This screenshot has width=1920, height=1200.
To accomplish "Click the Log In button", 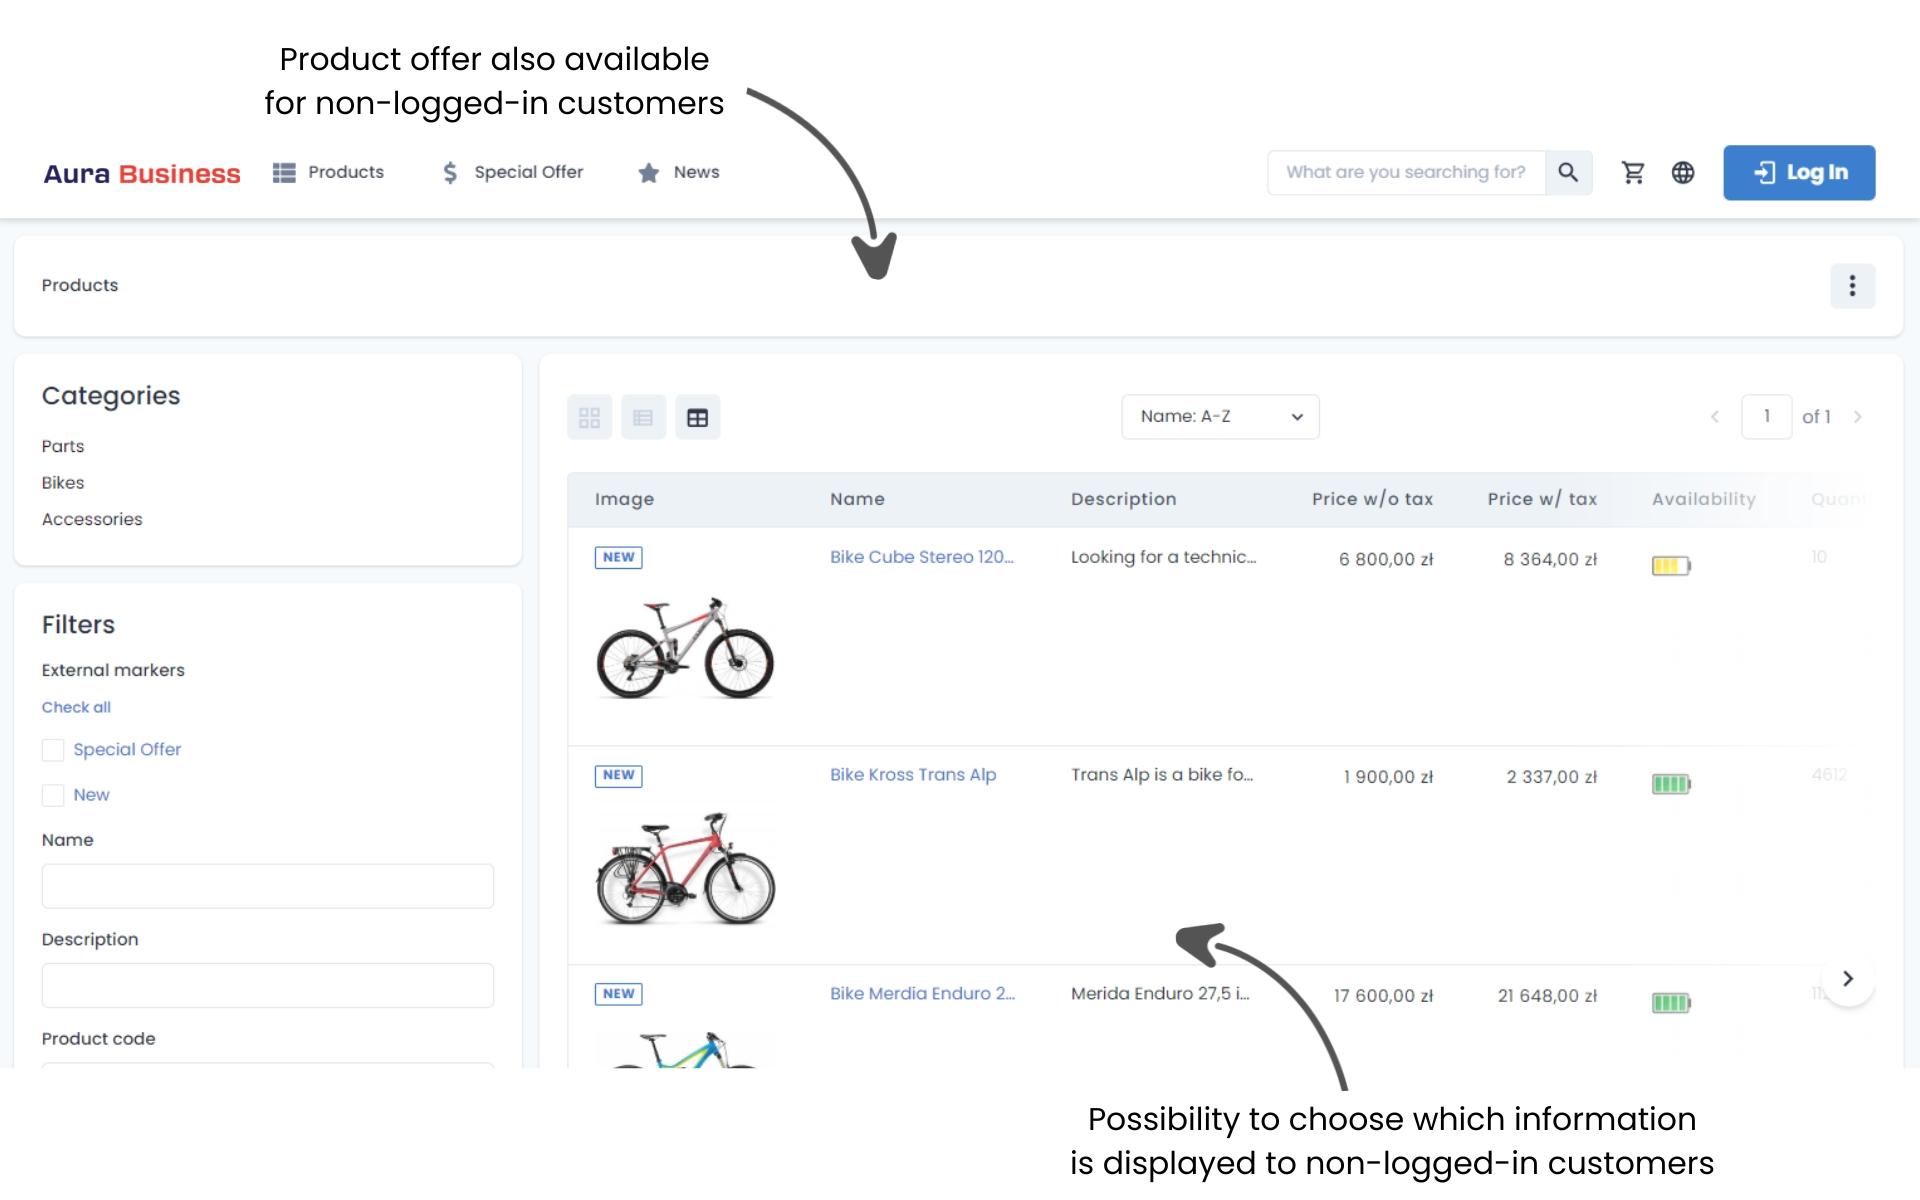I will [1799, 172].
